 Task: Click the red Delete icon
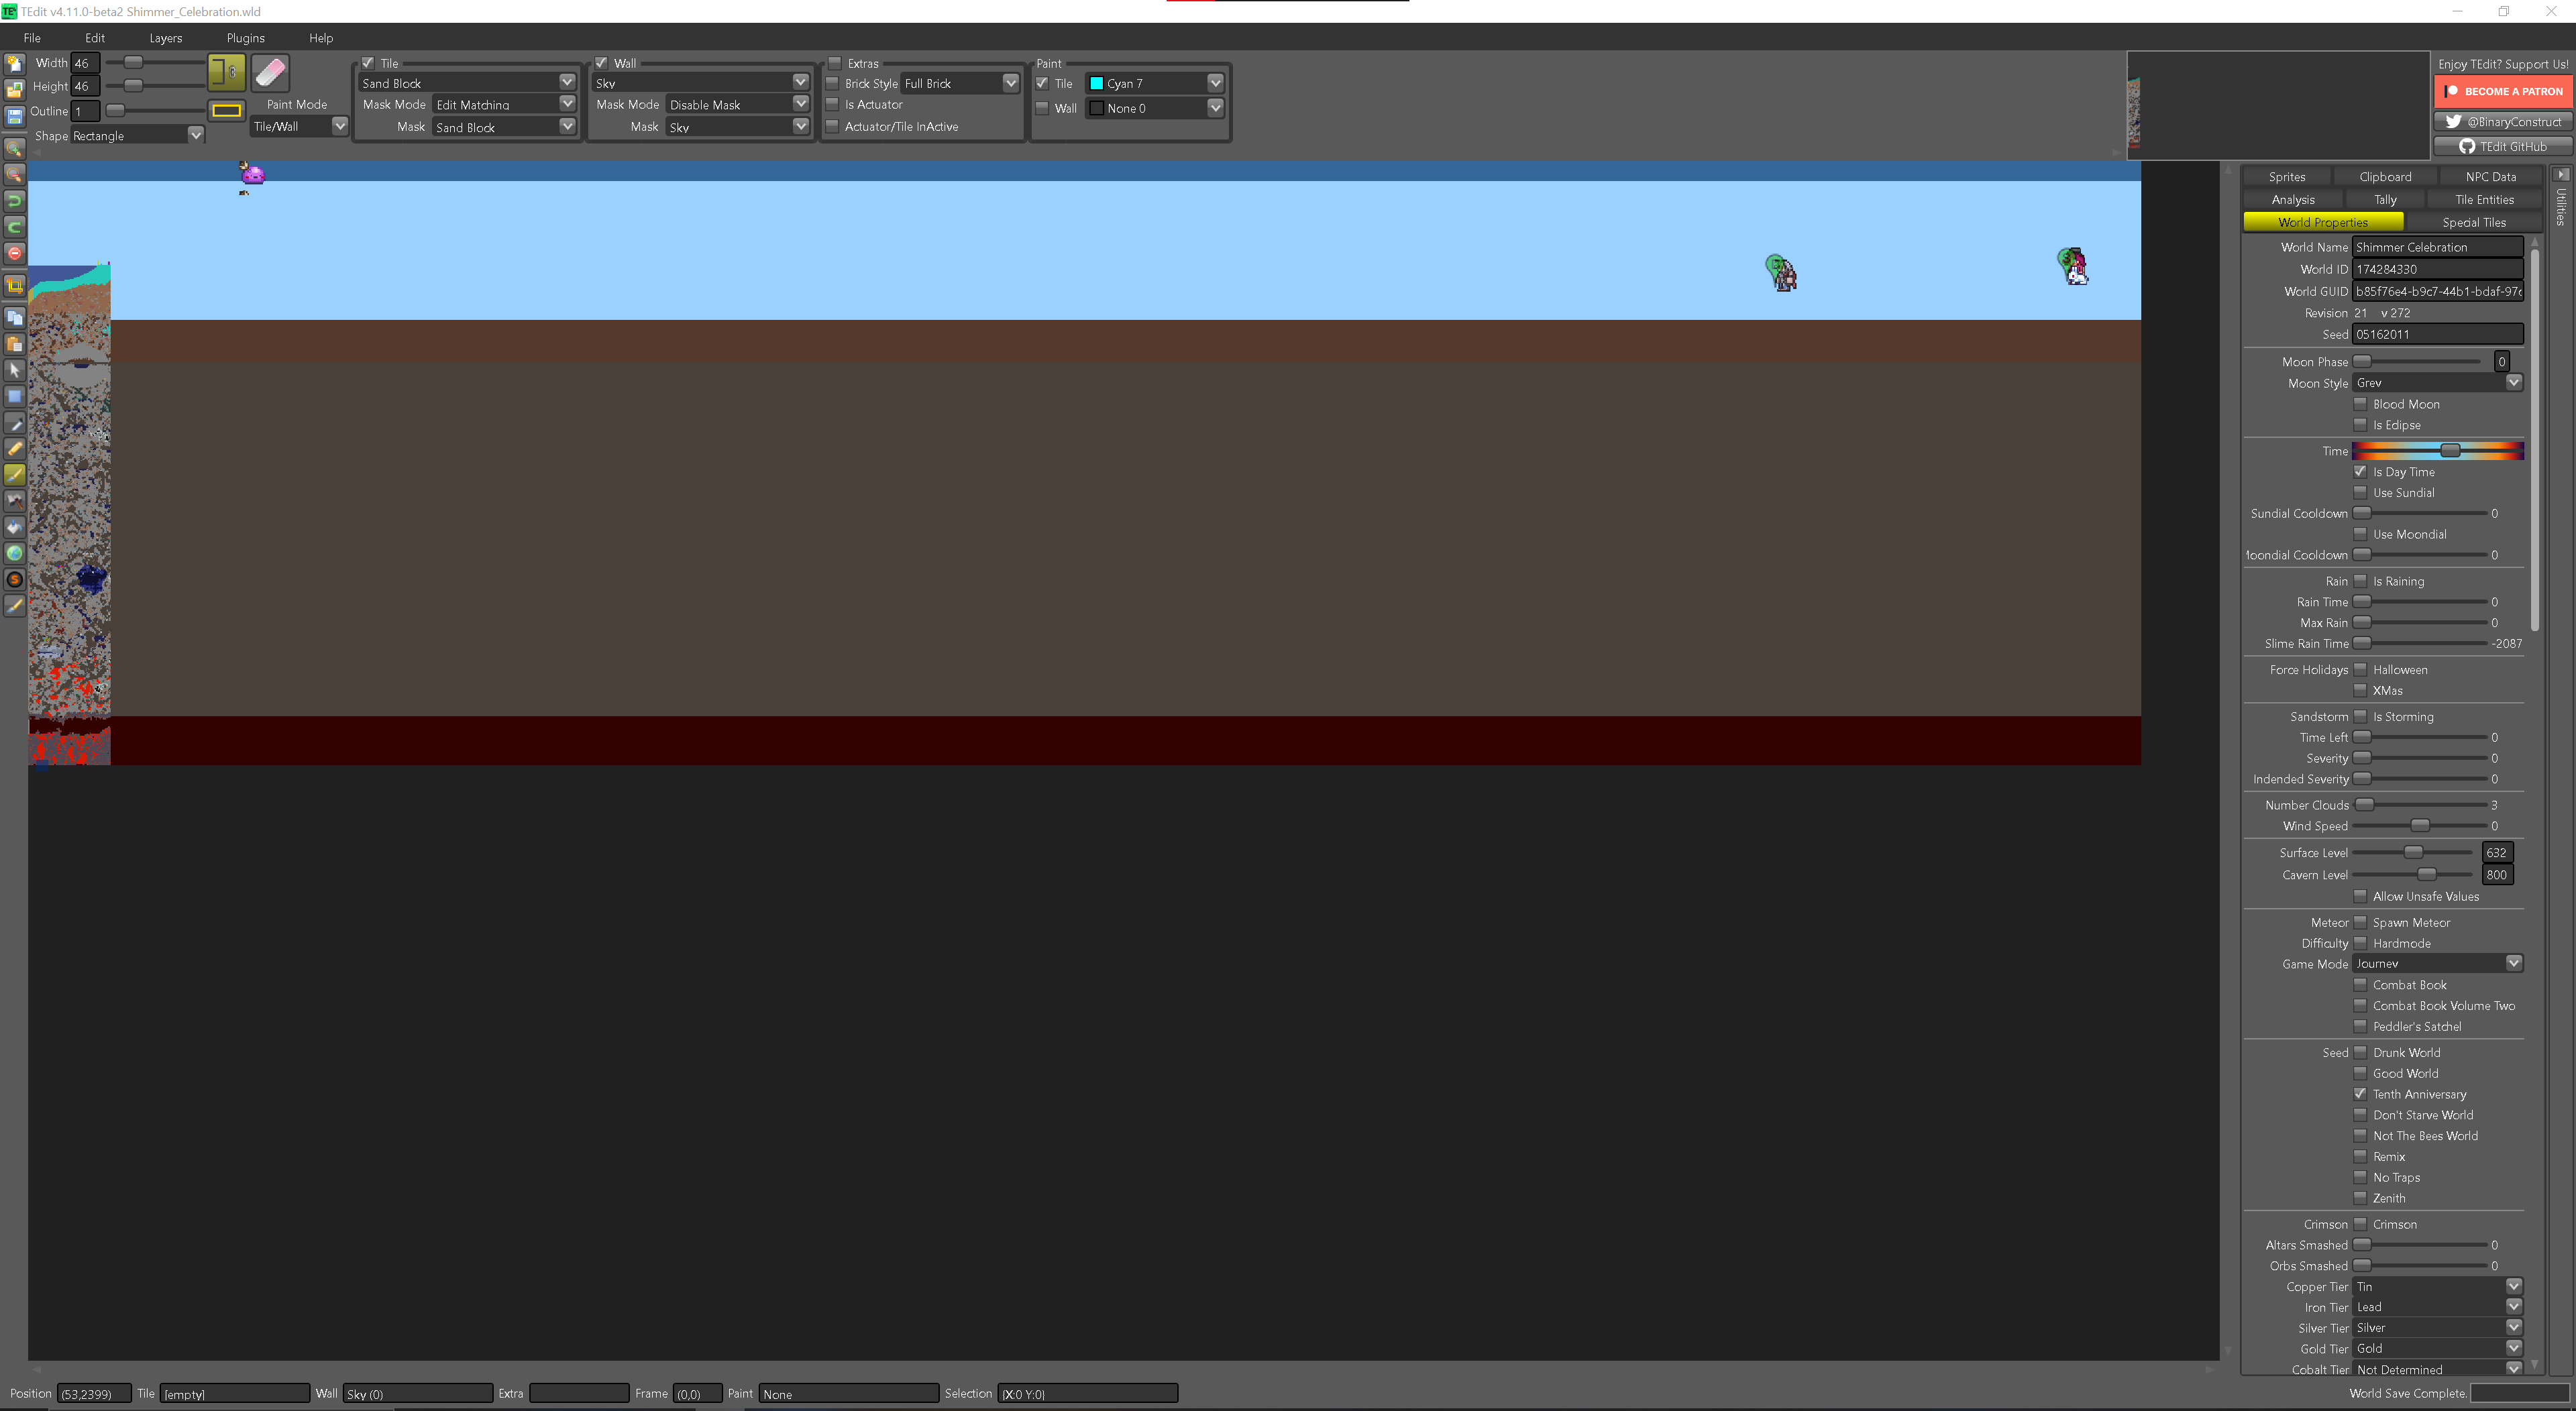[15, 253]
